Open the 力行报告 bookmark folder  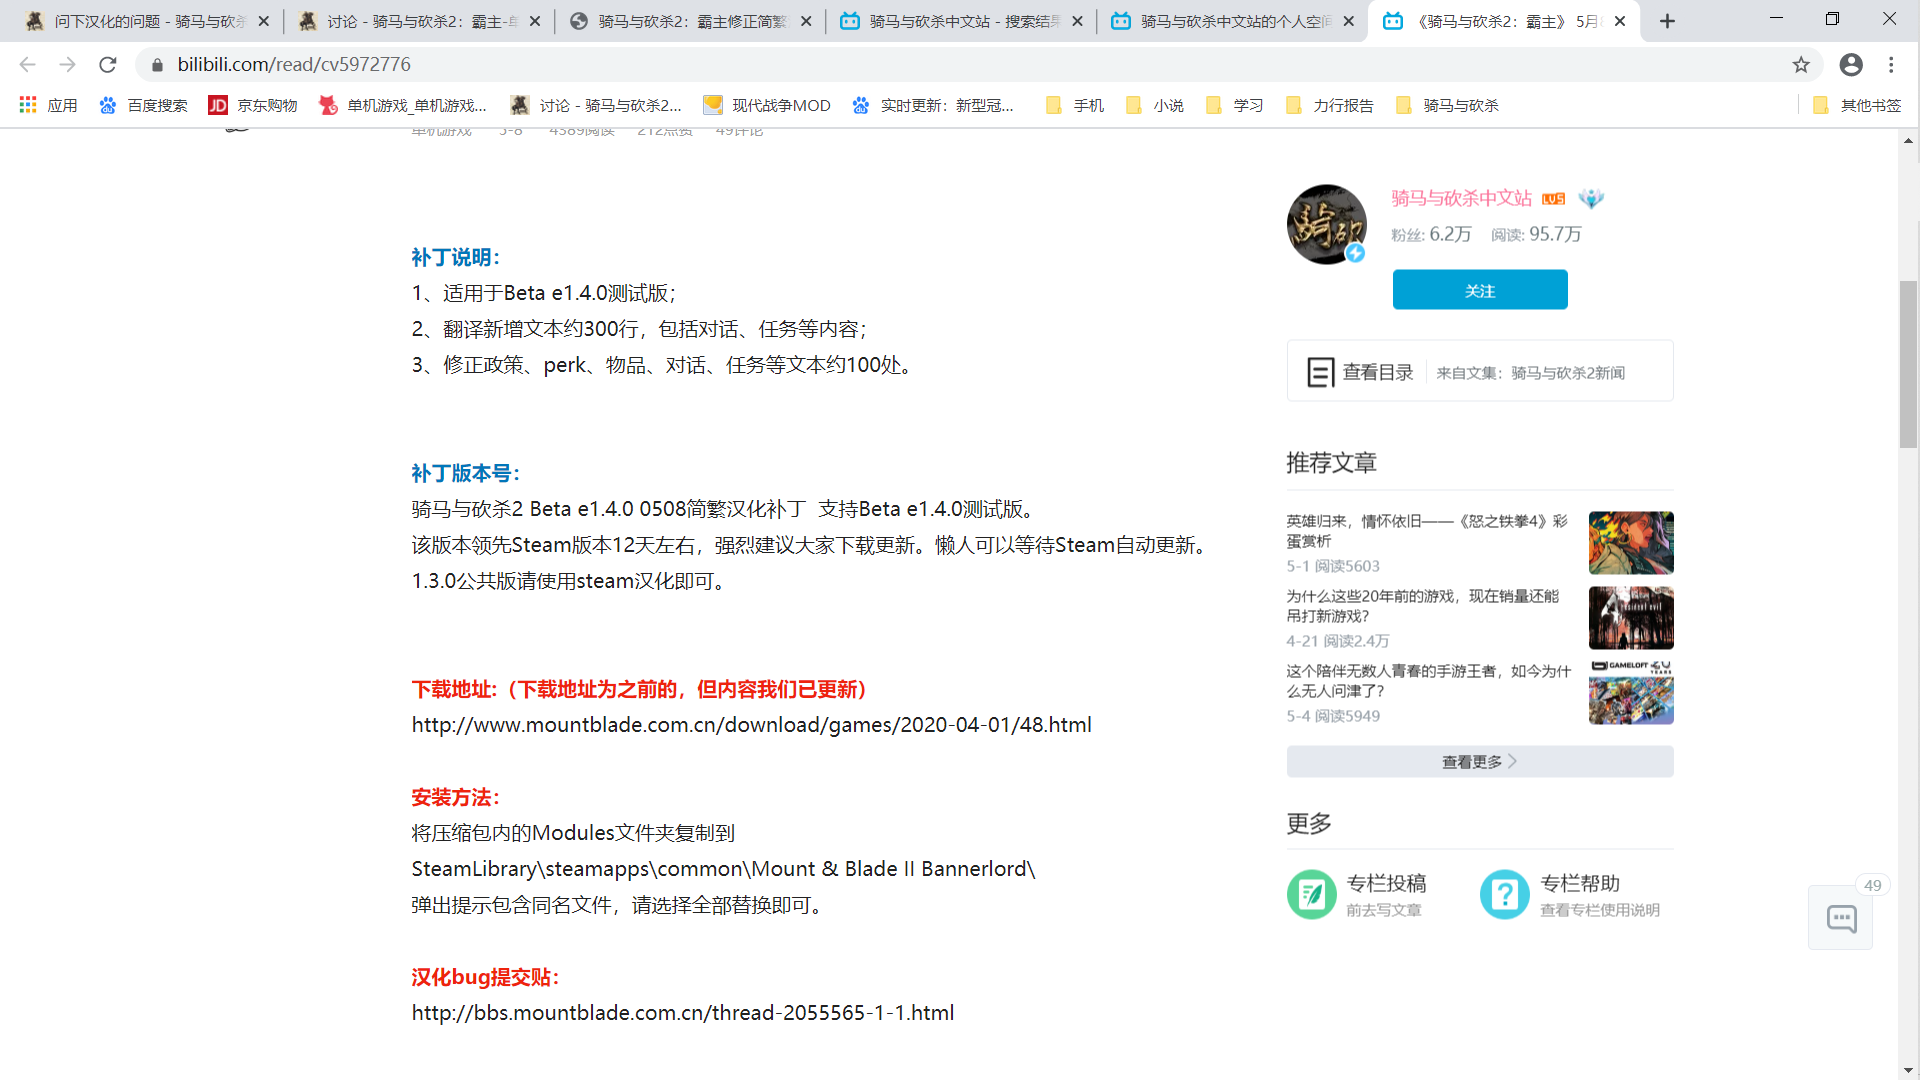(x=1329, y=105)
